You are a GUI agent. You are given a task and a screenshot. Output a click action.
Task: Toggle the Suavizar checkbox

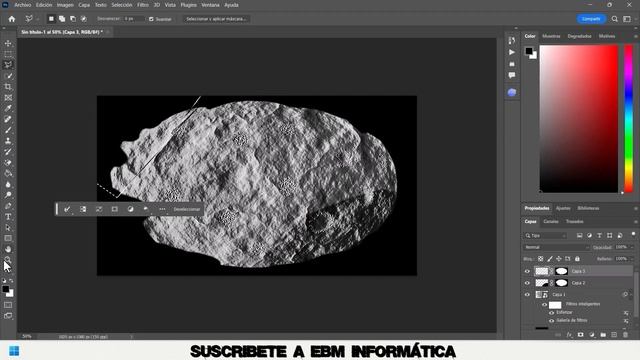coord(151,19)
